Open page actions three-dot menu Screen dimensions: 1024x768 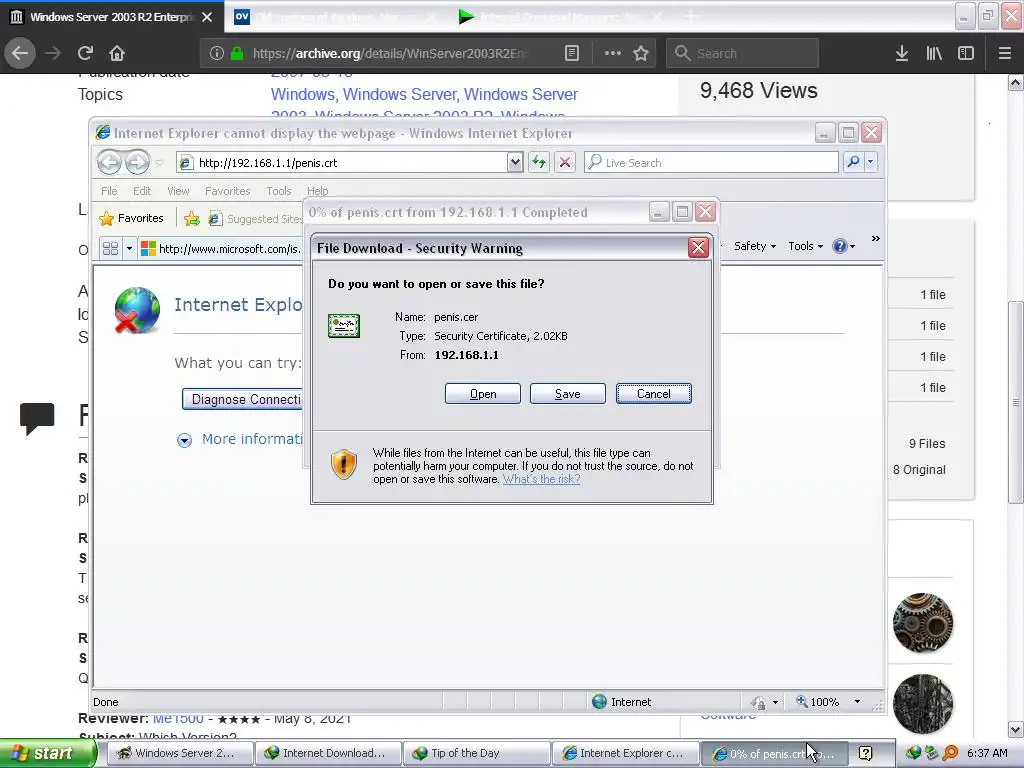point(613,53)
